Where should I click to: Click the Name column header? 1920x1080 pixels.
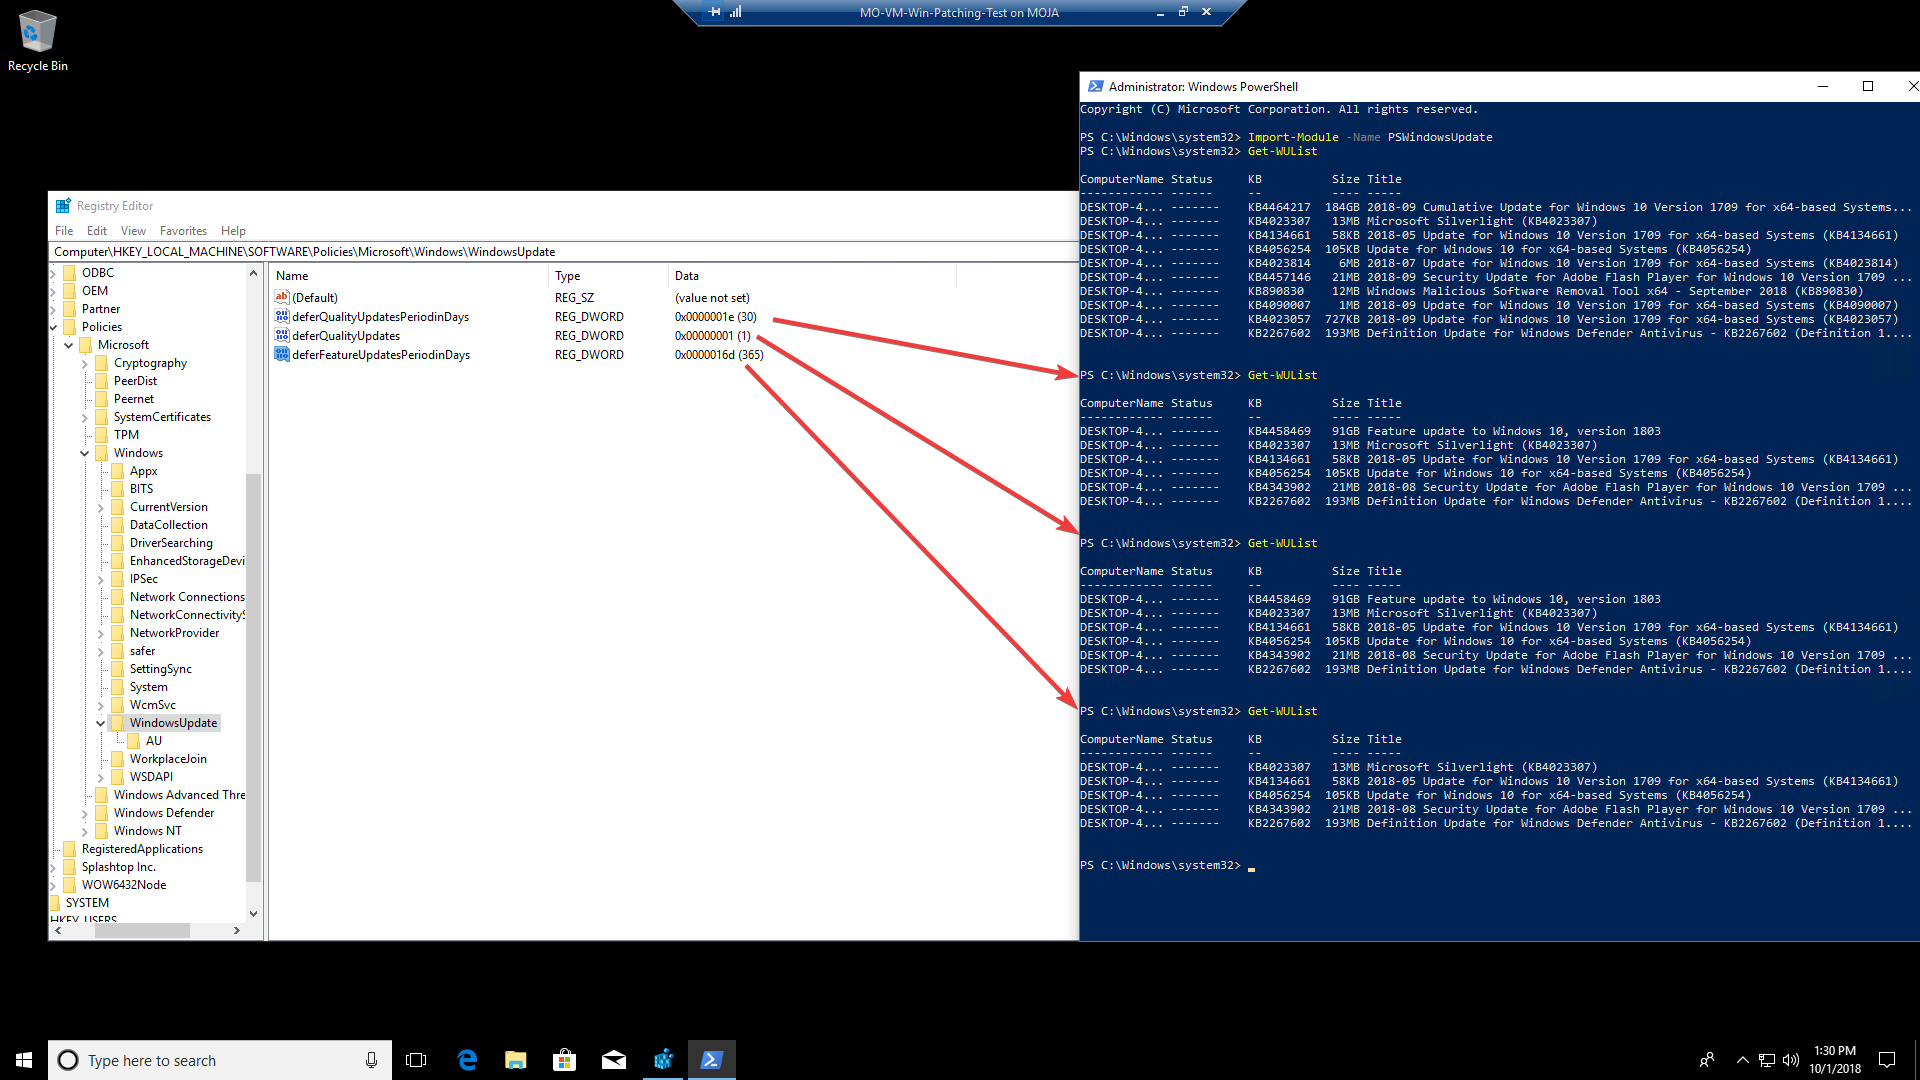point(408,276)
